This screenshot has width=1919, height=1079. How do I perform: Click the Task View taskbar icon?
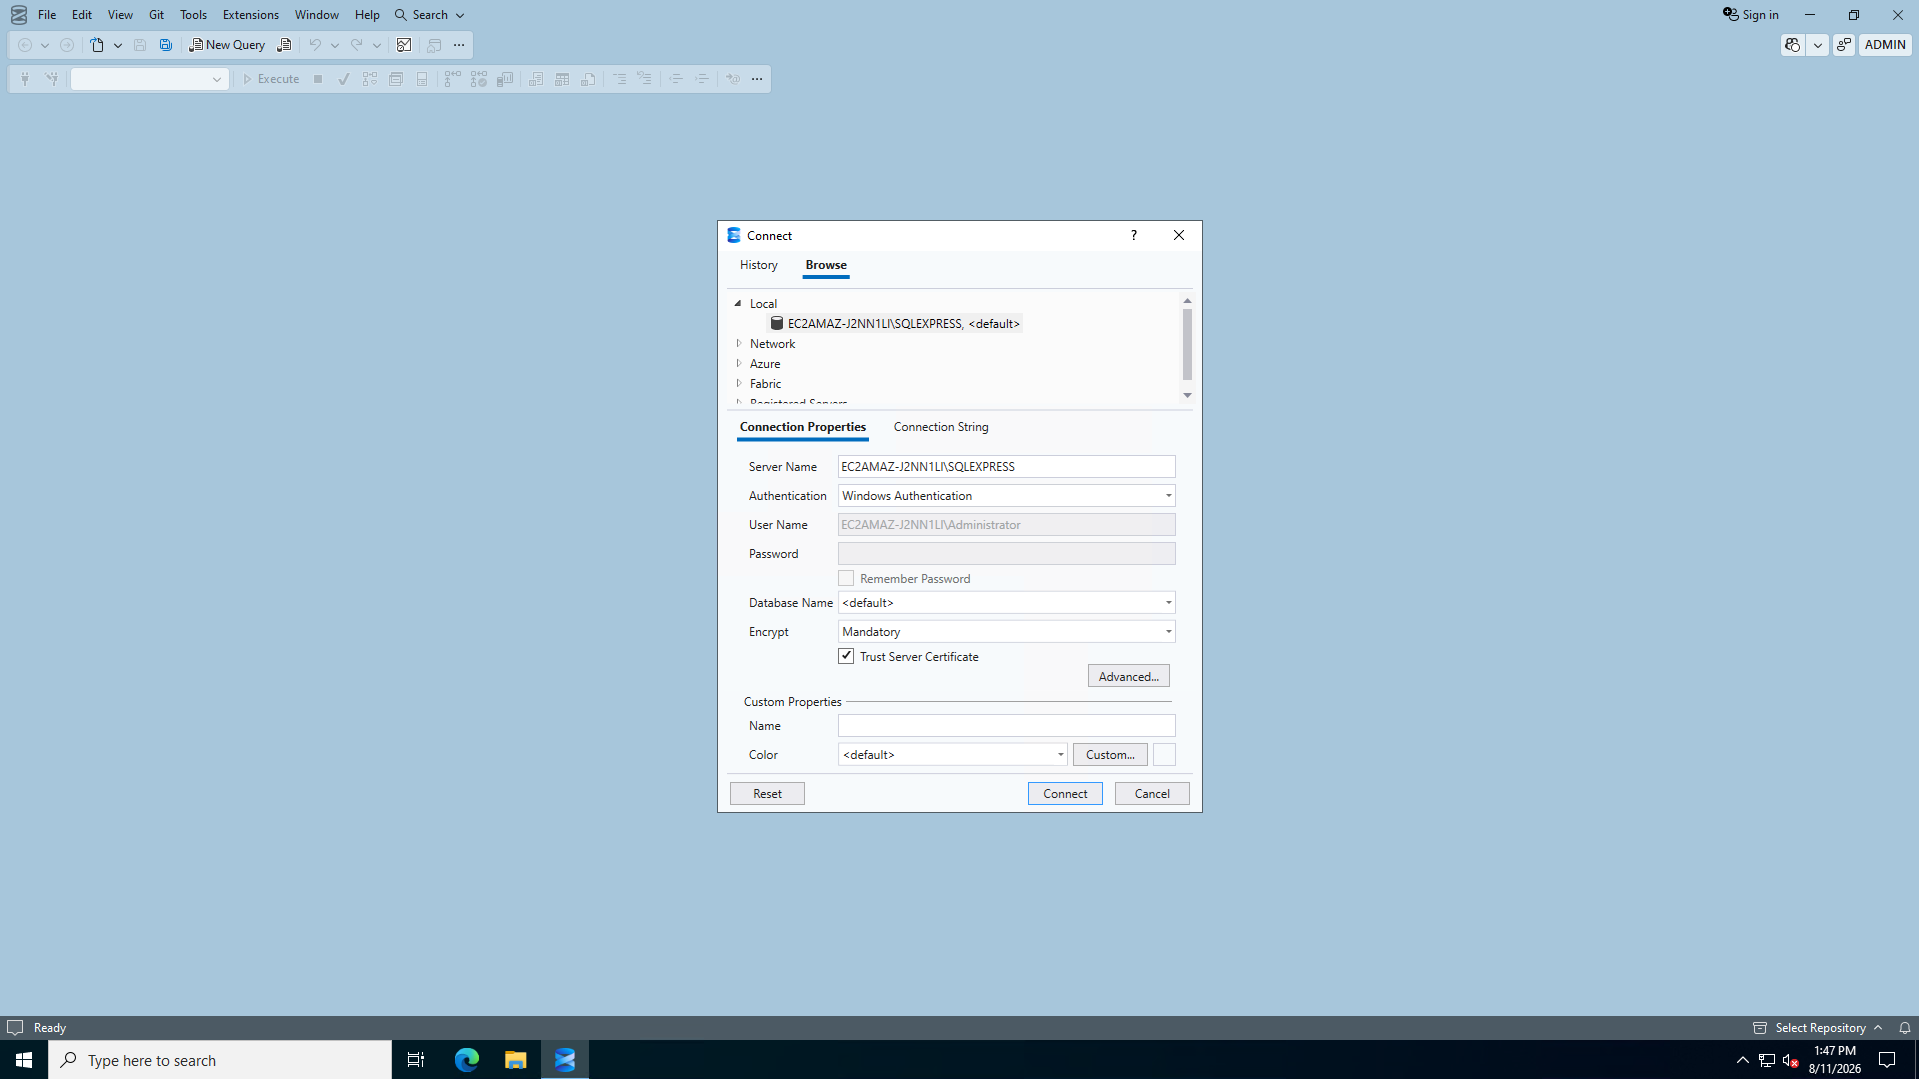[x=416, y=1060]
